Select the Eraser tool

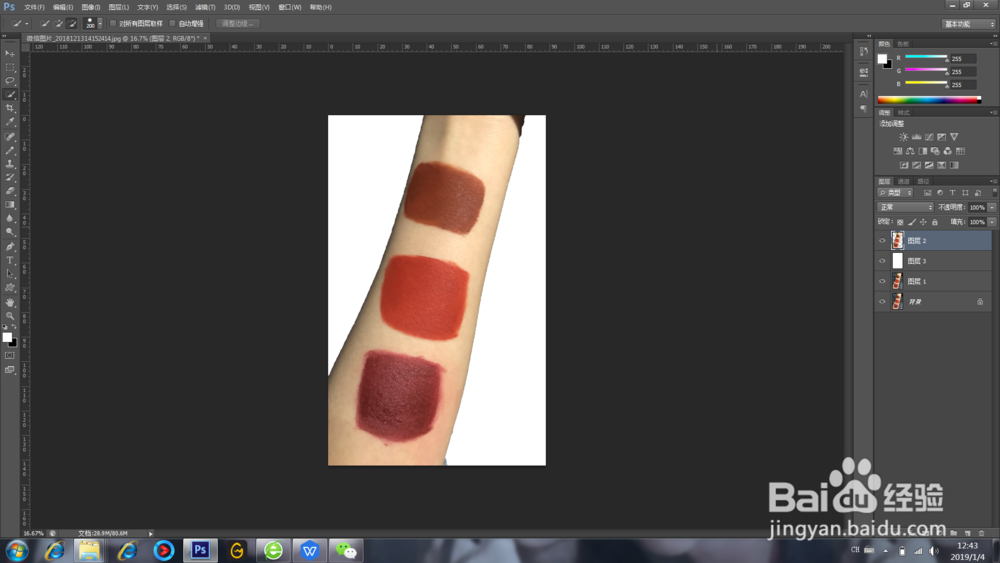pos(10,191)
